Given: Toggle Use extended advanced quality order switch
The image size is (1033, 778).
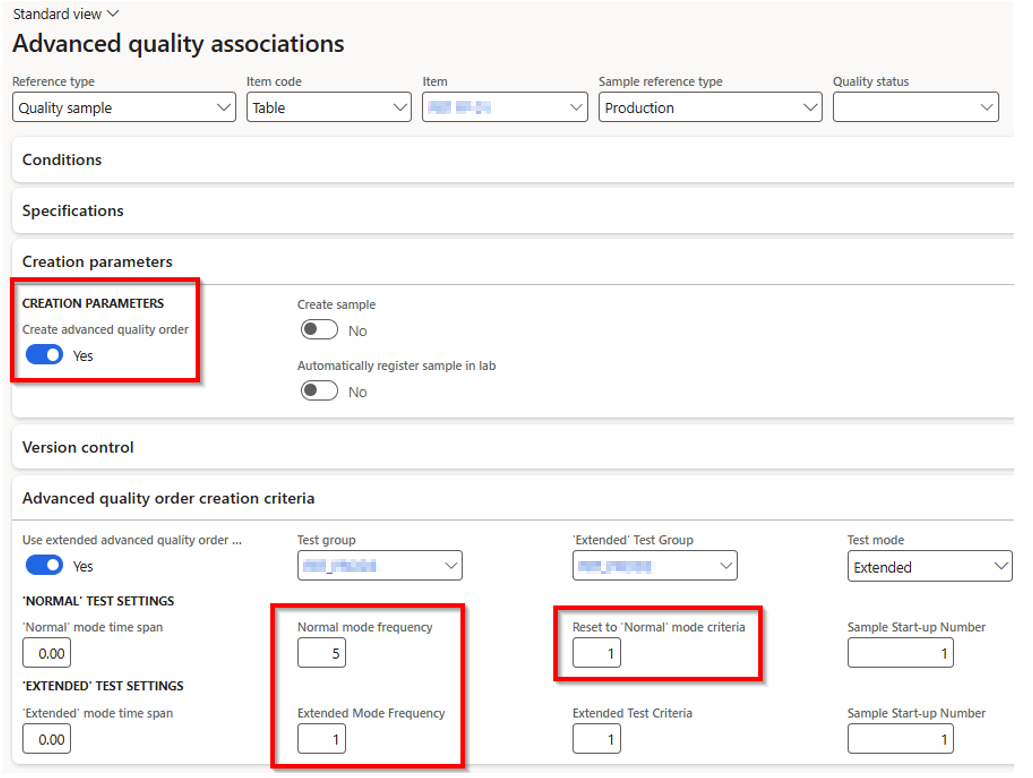Looking at the screenshot, I should (x=44, y=566).
